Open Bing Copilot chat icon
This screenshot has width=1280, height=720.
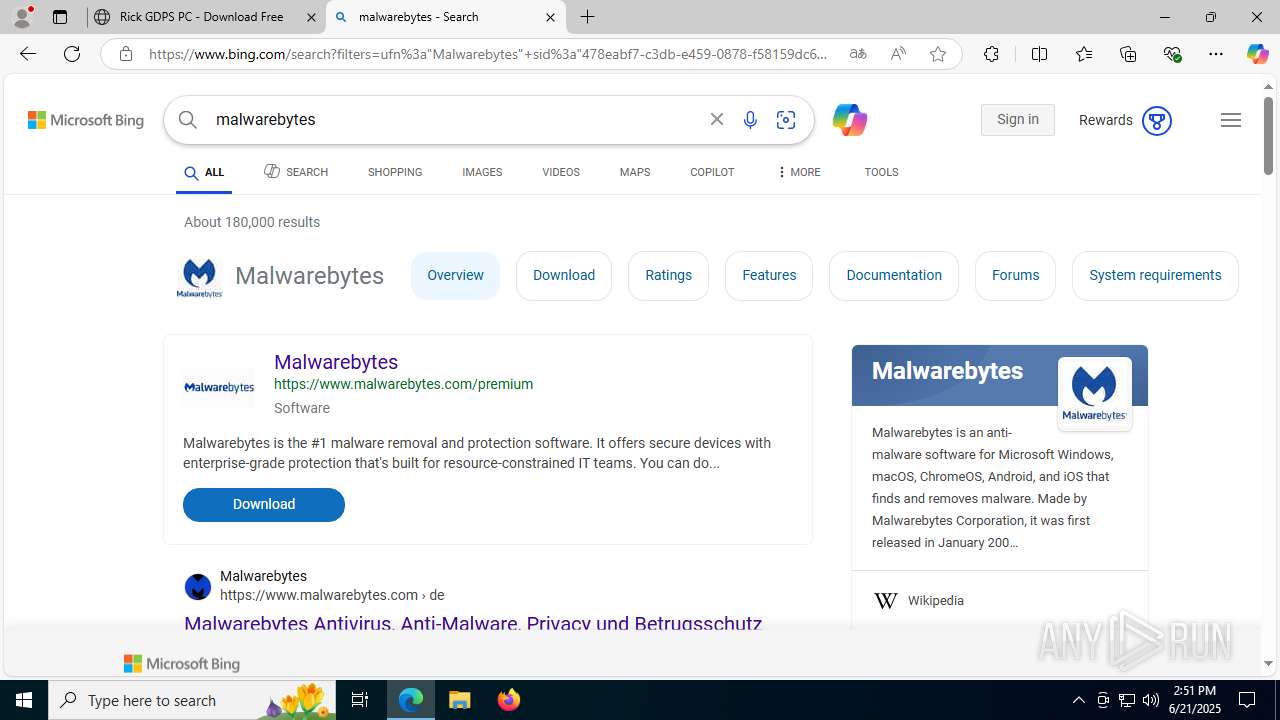pos(849,120)
